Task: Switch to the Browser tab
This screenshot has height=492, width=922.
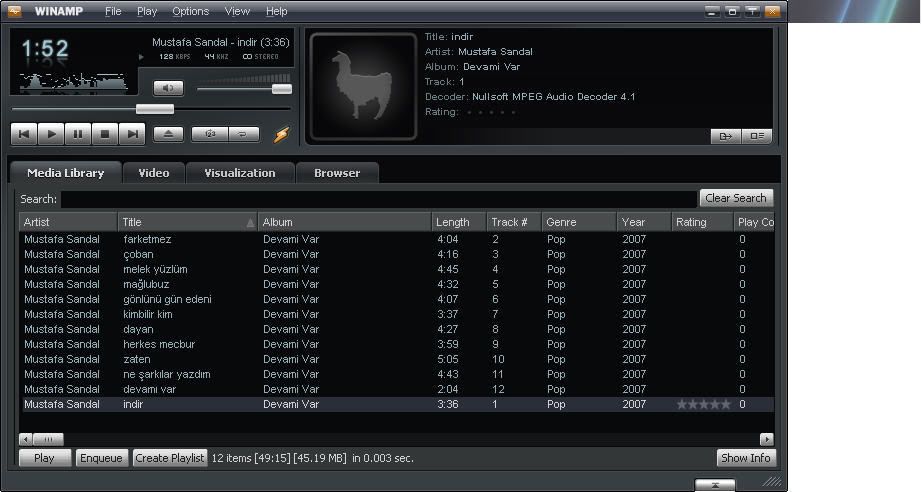Action: 337,173
